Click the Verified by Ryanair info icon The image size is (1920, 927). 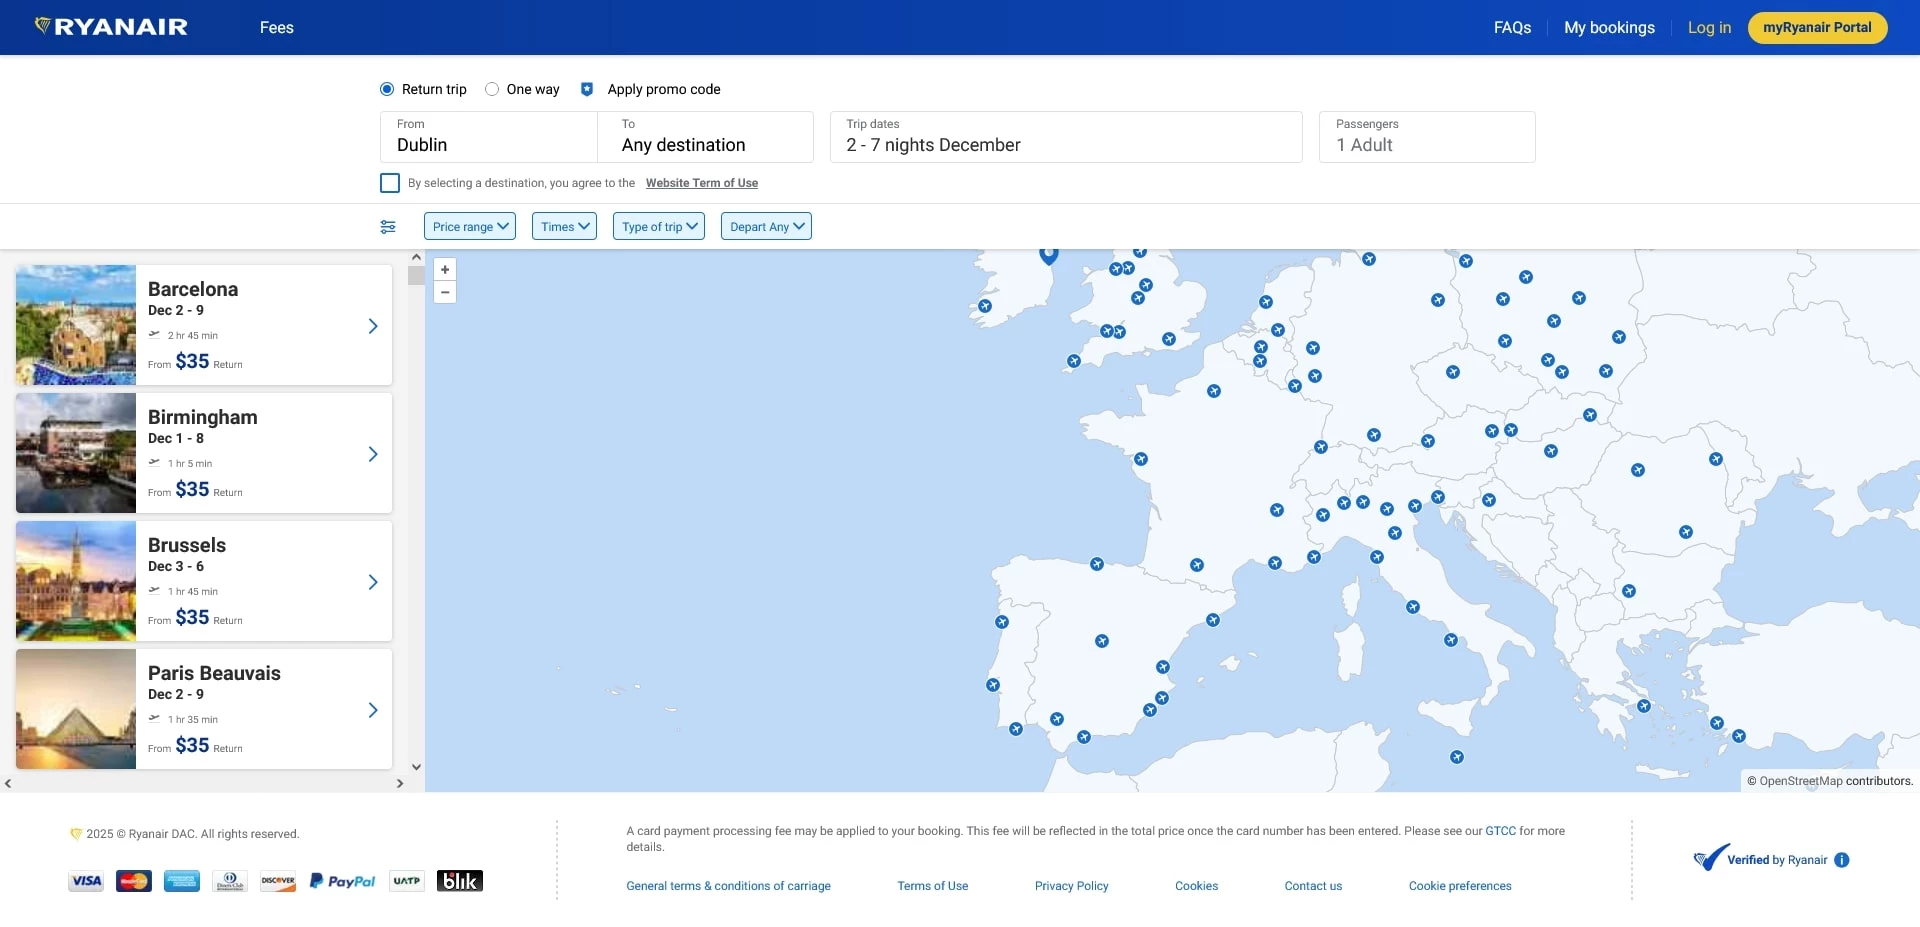1842,860
